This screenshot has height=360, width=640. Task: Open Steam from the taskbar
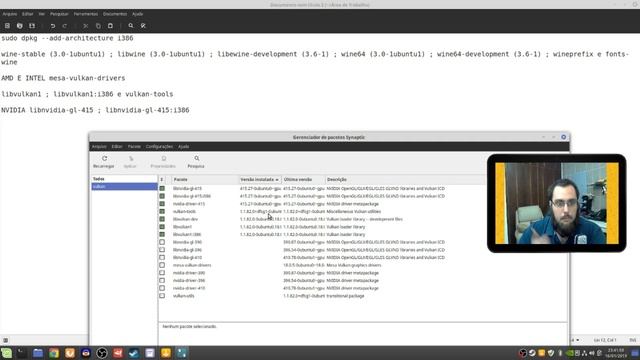[134, 353]
